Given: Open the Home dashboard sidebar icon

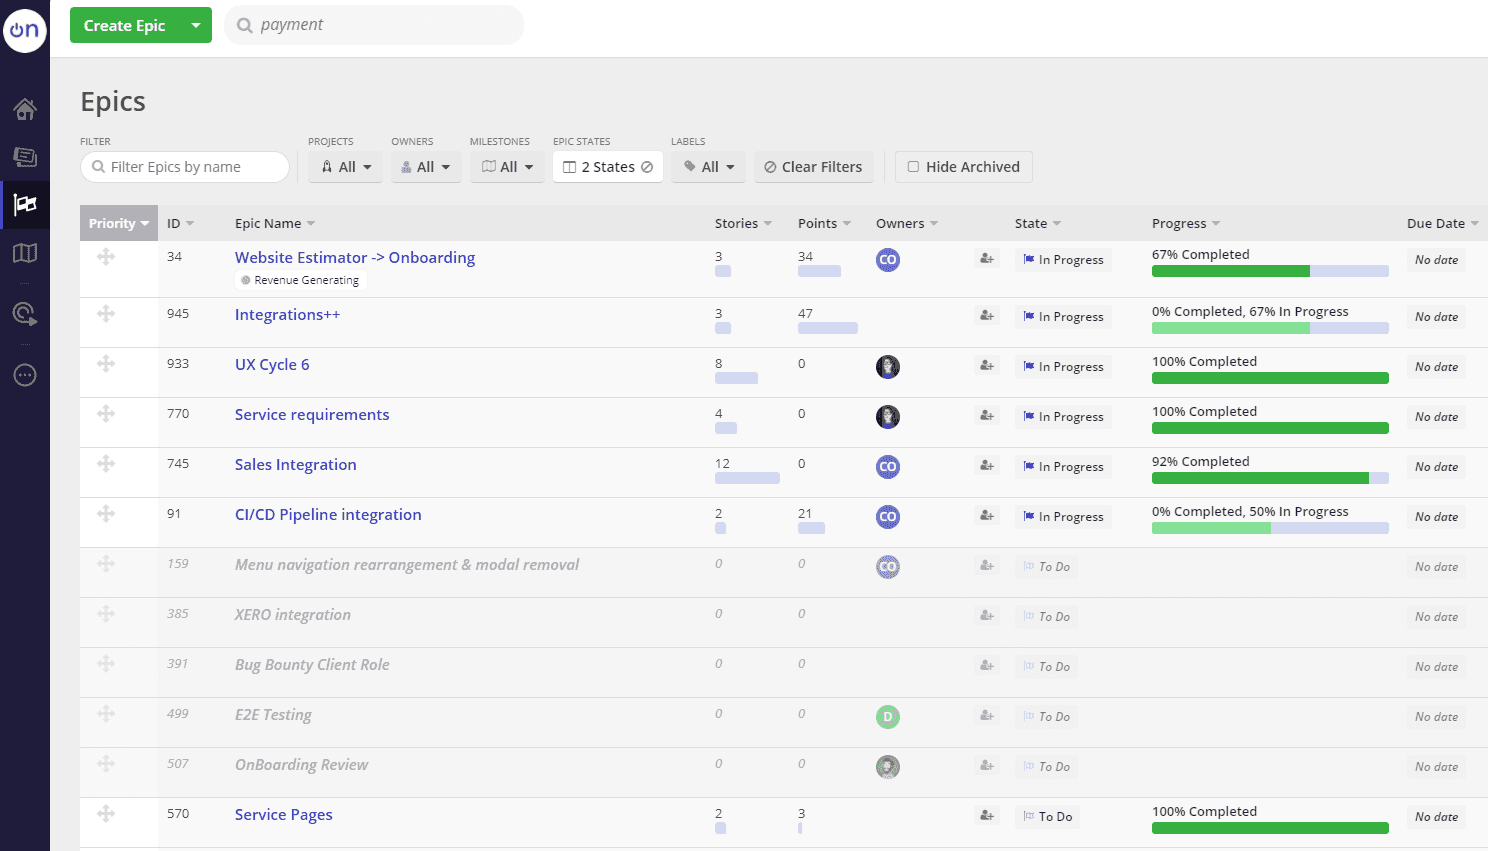Looking at the screenshot, I should click(25, 109).
